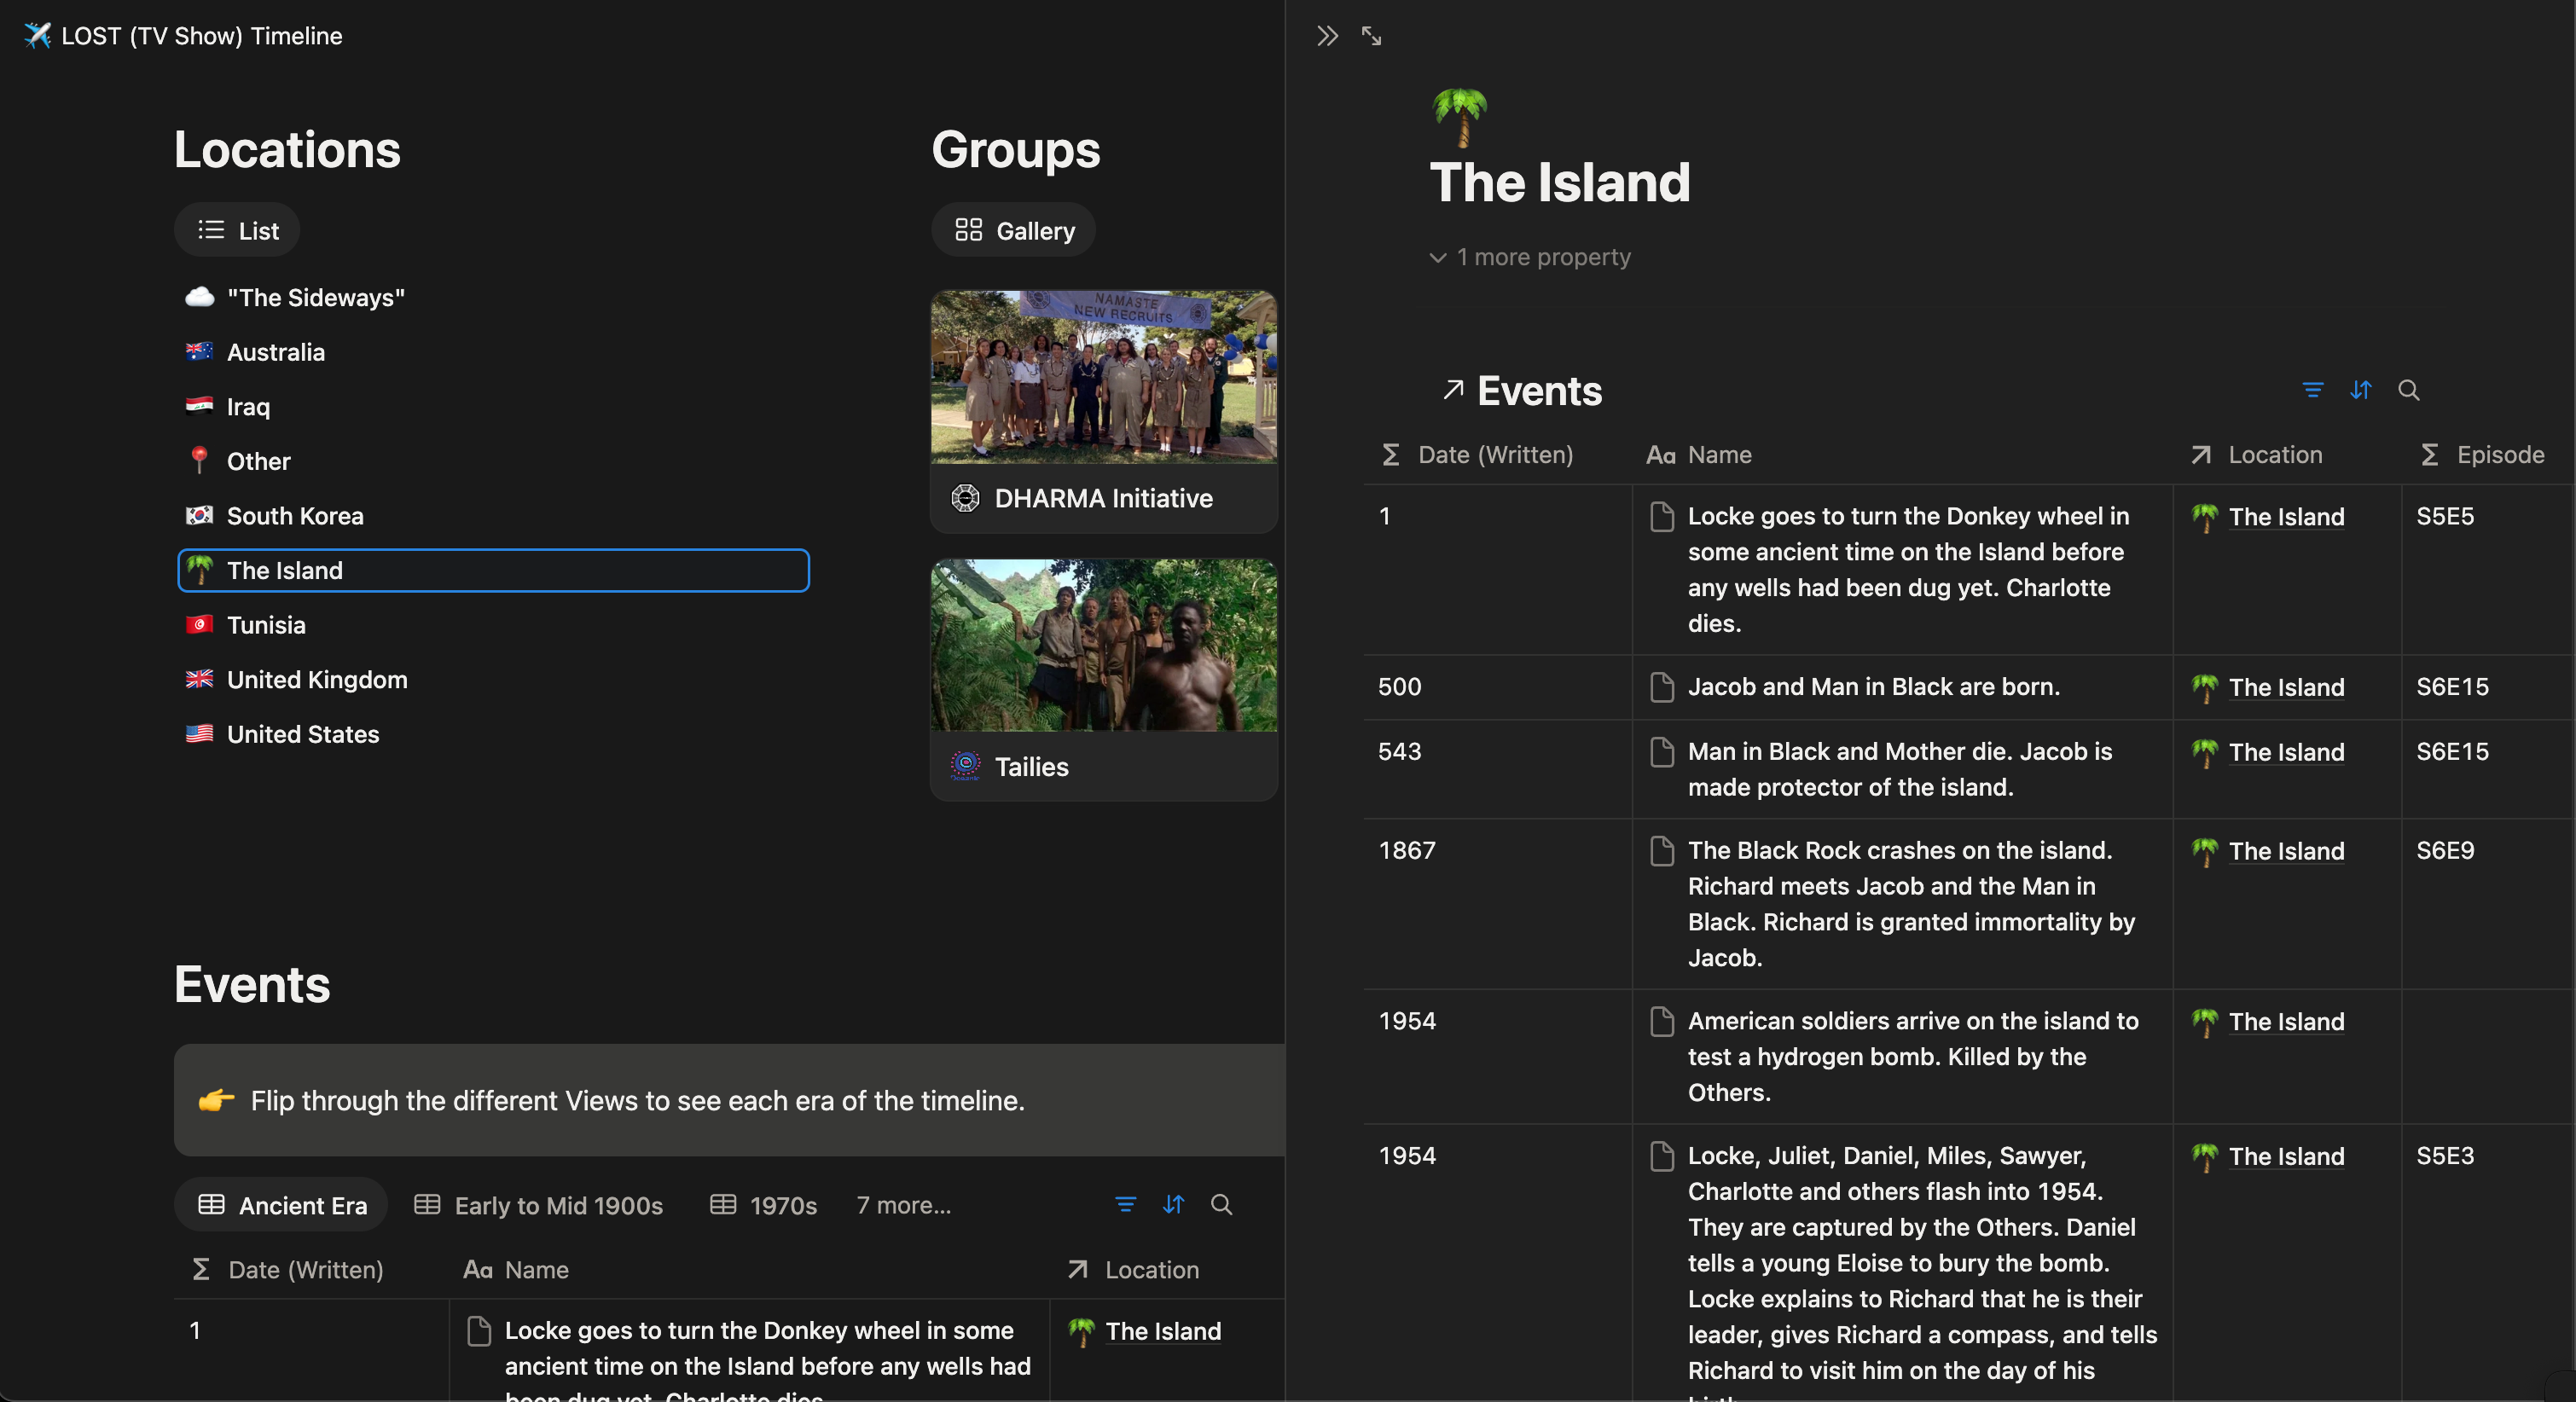The image size is (2576, 1402).
Task: Open the 7 more… views dropdown
Action: 903,1205
